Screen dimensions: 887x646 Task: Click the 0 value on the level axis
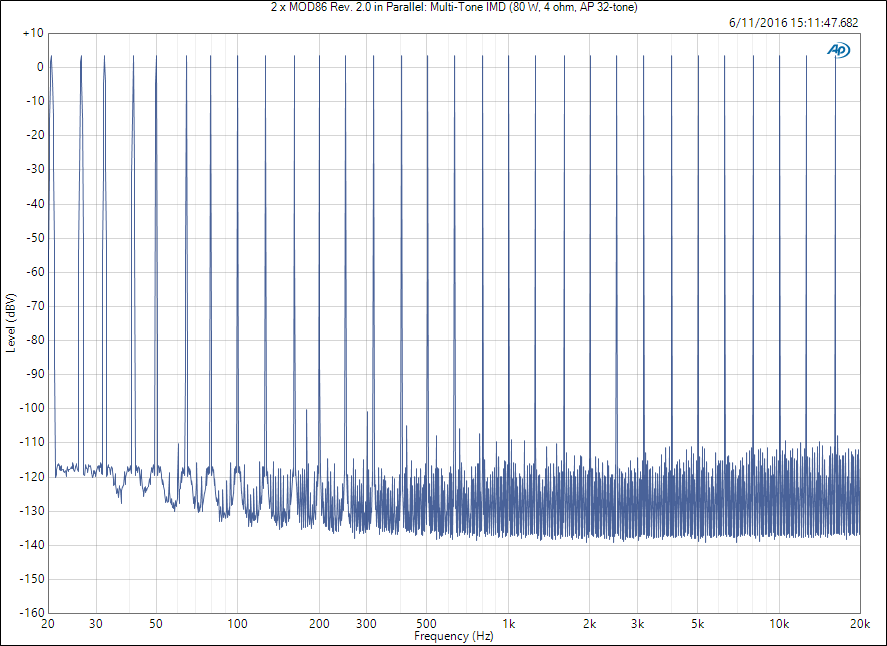click(x=40, y=67)
